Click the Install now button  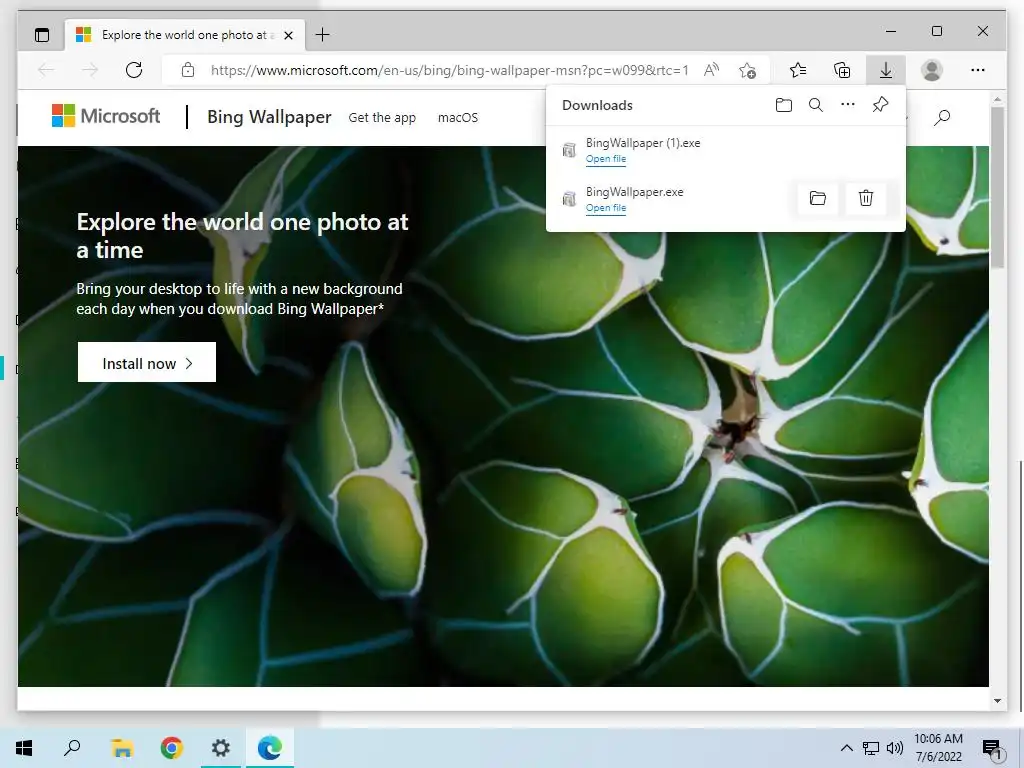click(x=147, y=362)
